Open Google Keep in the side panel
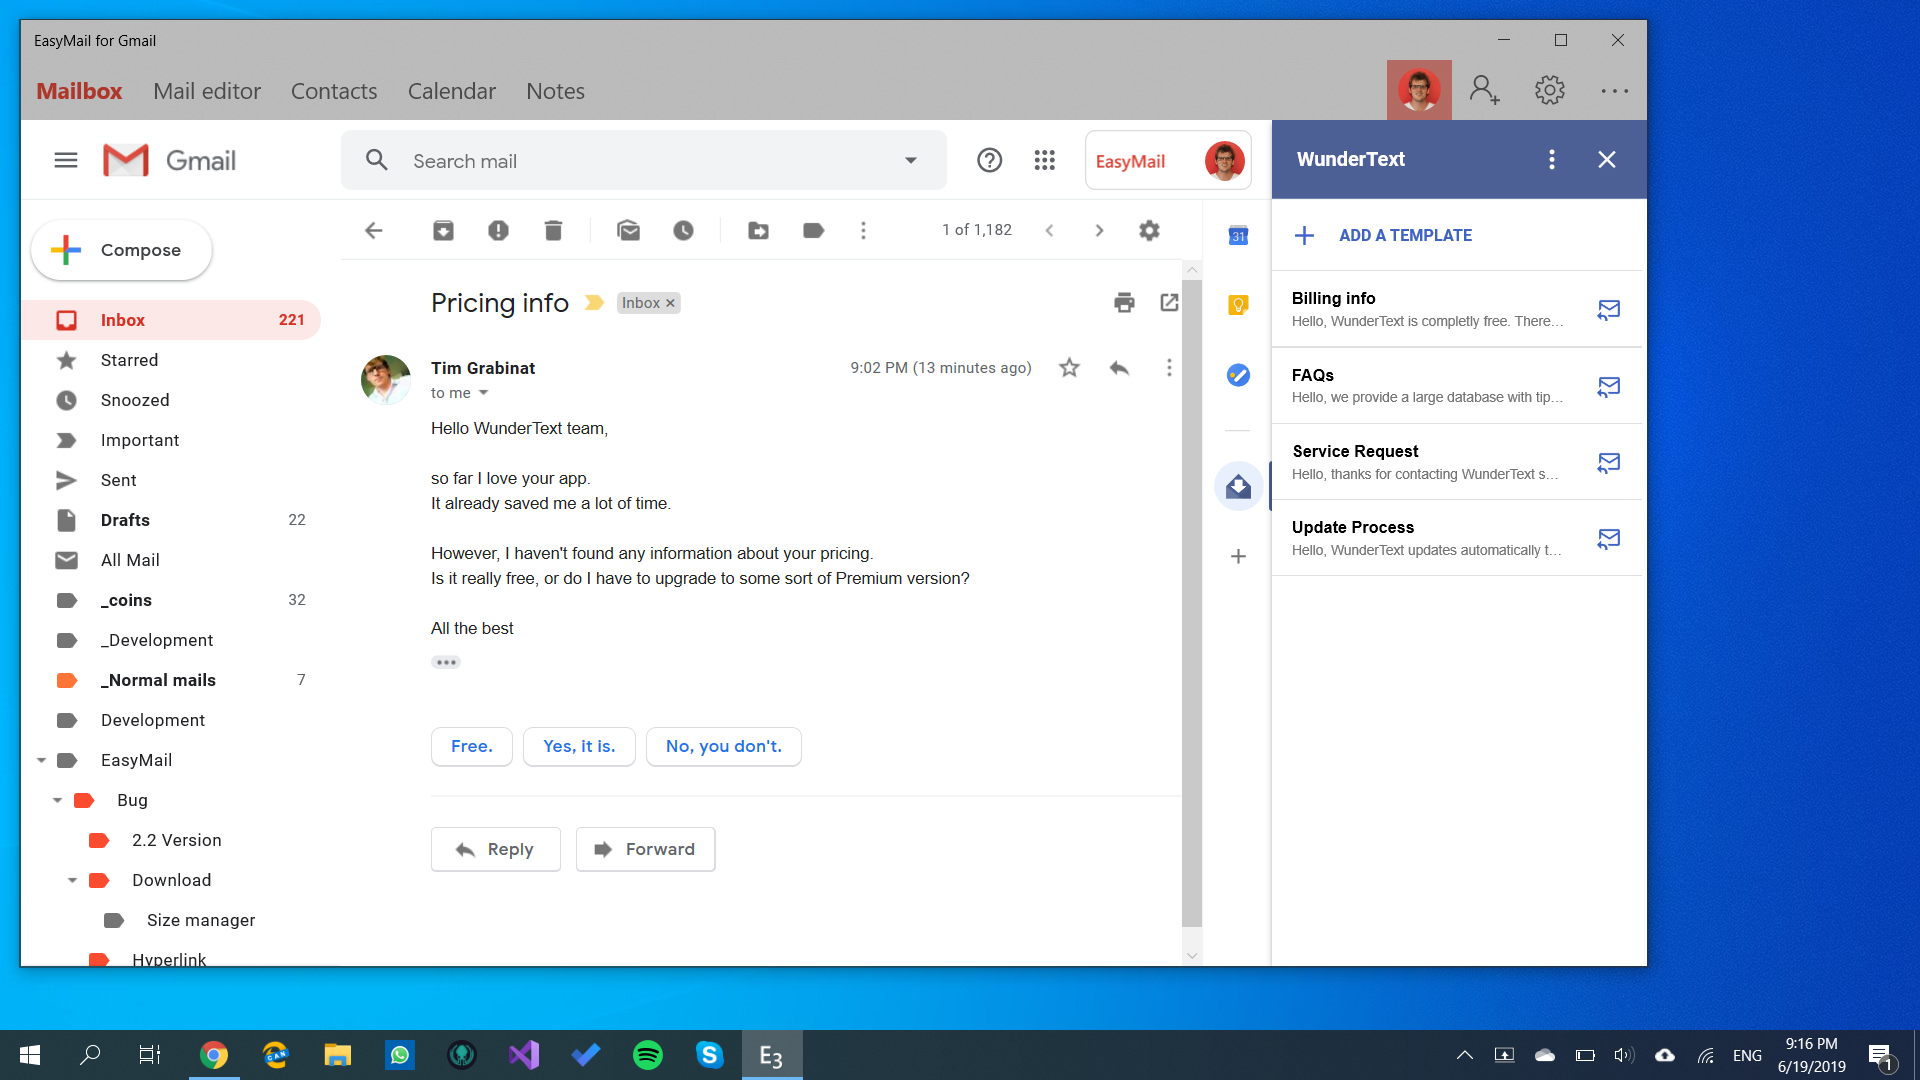Viewport: 1920px width, 1080px height. (1238, 305)
